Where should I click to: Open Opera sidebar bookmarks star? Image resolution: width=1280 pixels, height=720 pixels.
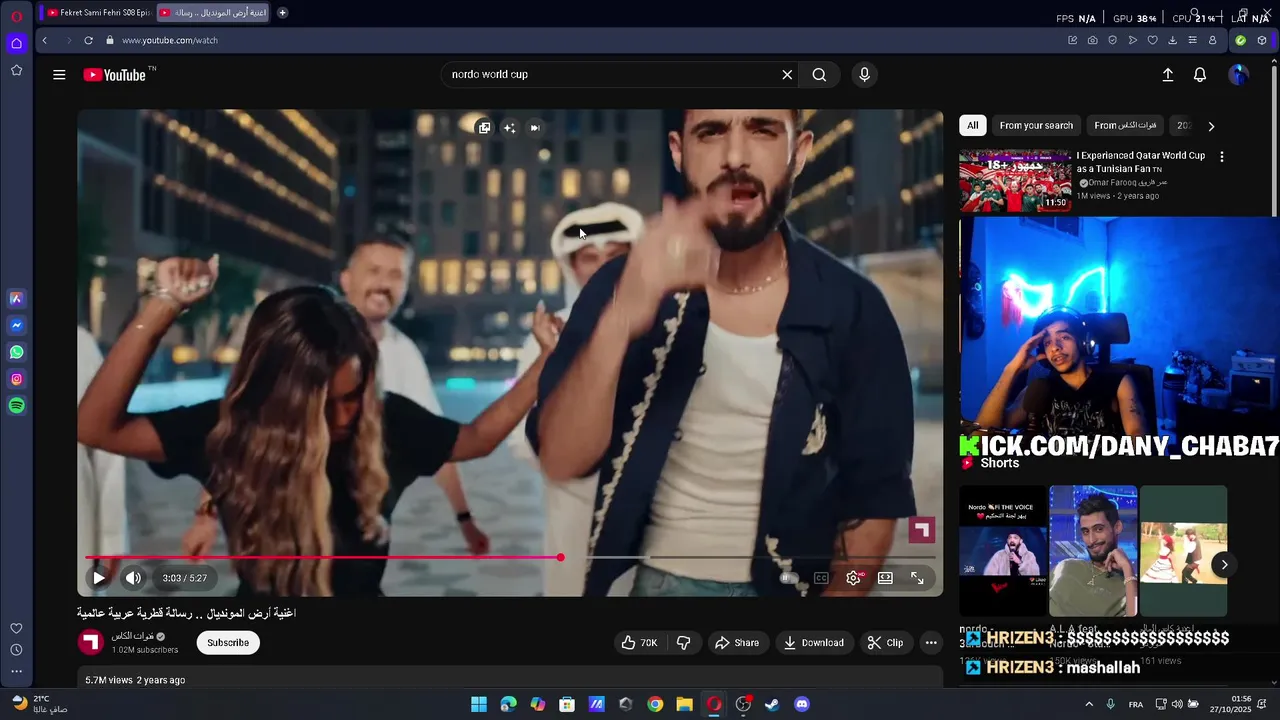[x=16, y=70]
